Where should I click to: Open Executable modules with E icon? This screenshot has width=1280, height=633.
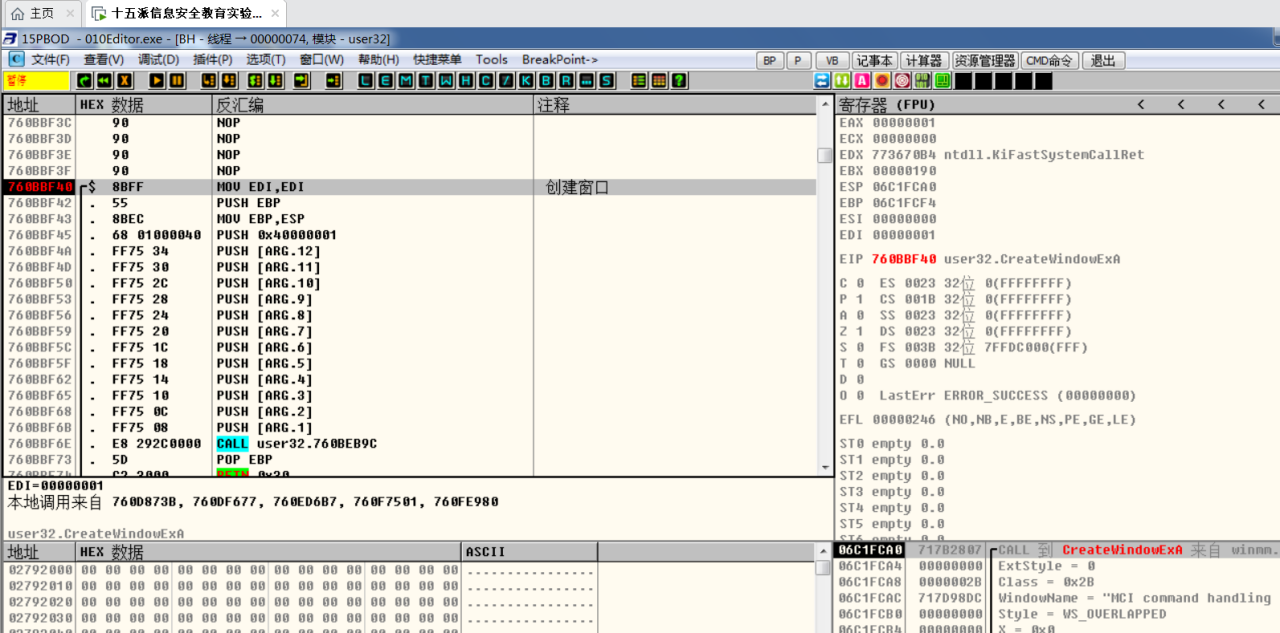[x=387, y=80]
